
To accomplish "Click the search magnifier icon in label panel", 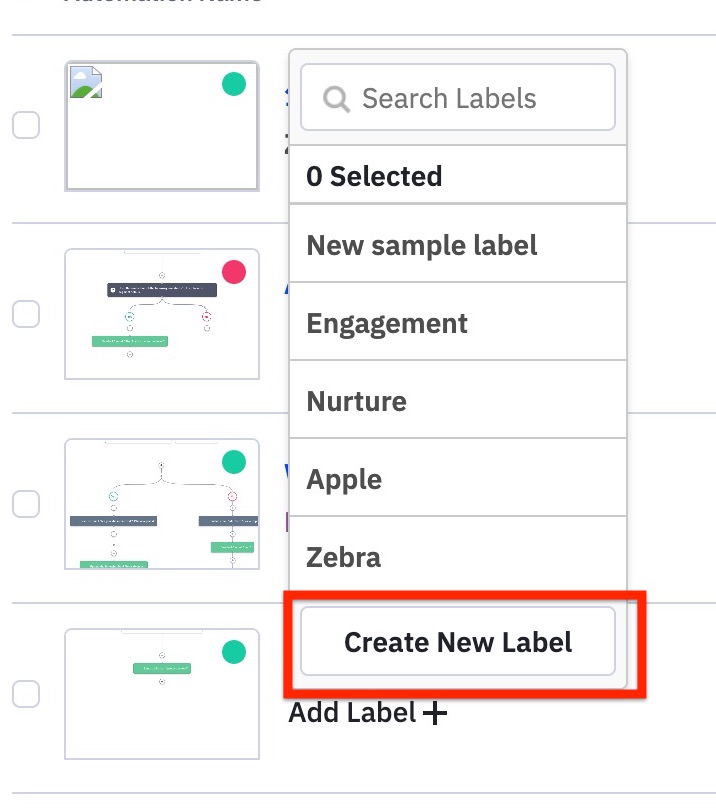I will (x=336, y=98).
